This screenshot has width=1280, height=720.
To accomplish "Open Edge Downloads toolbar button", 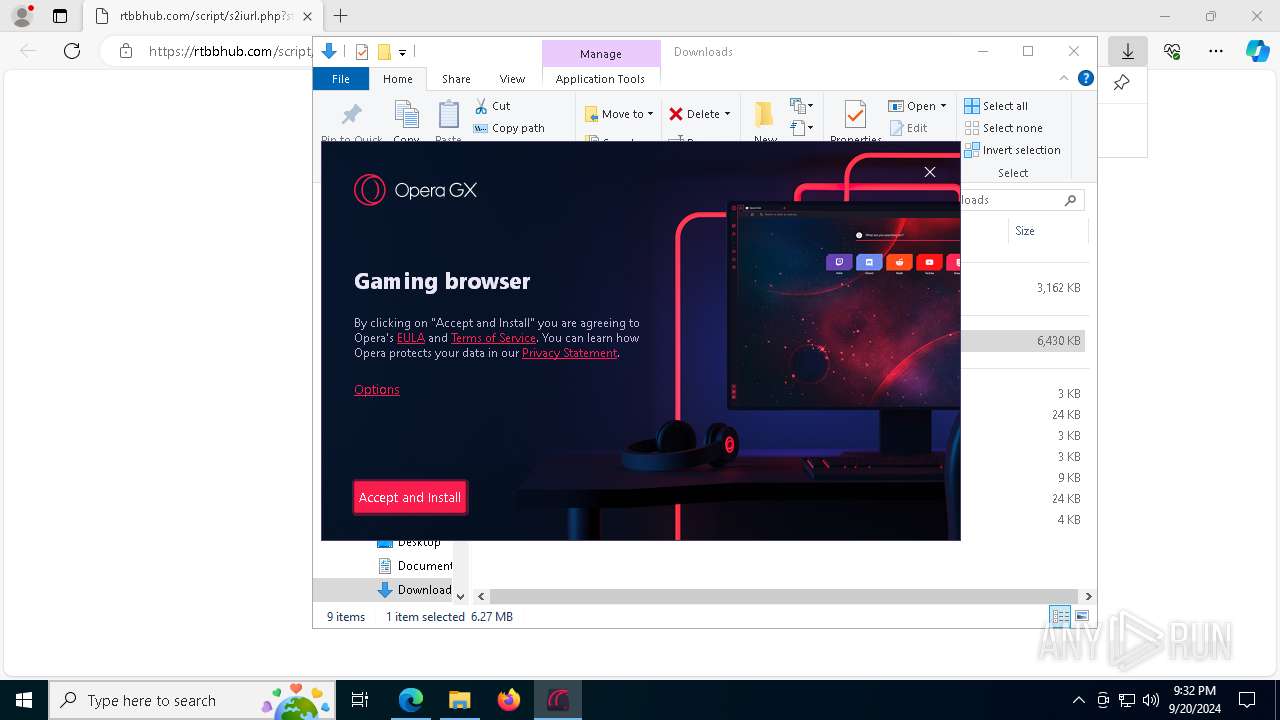I will coord(1128,51).
